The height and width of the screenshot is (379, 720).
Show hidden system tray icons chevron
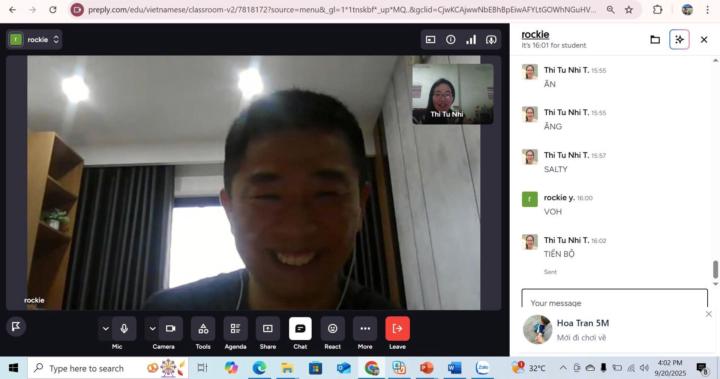point(563,368)
